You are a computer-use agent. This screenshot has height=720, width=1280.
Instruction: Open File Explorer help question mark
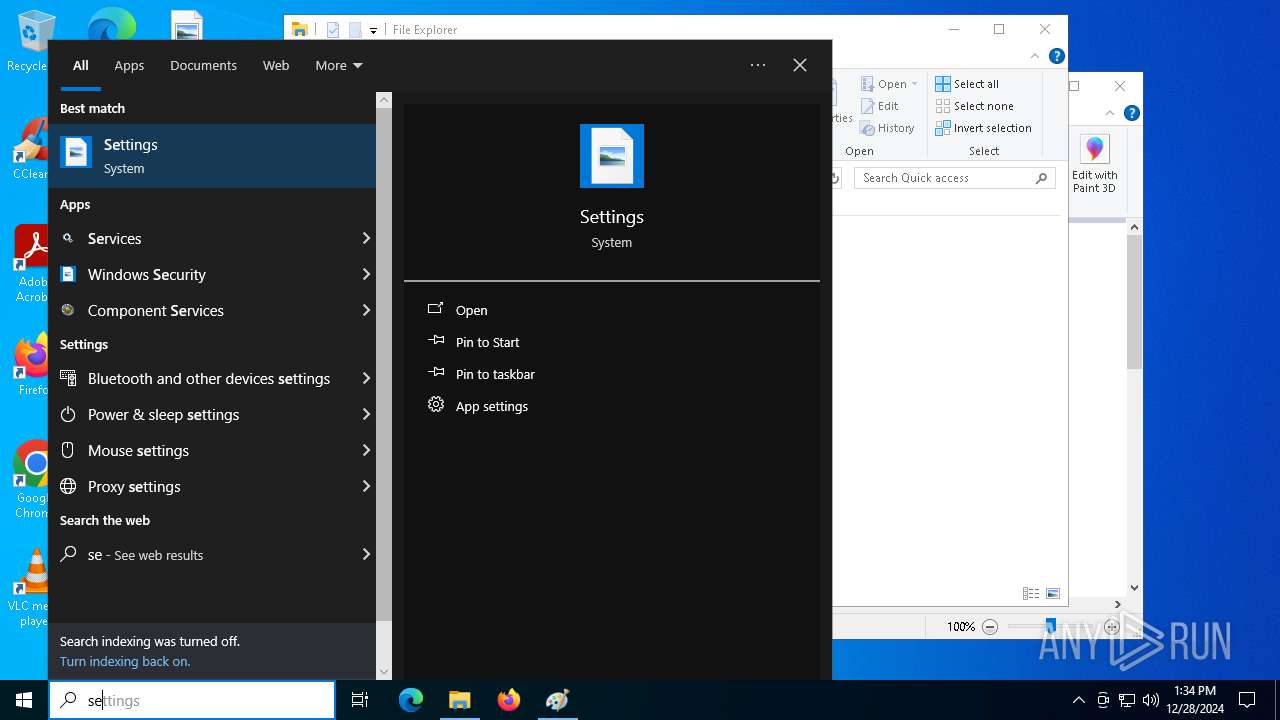click(1057, 57)
